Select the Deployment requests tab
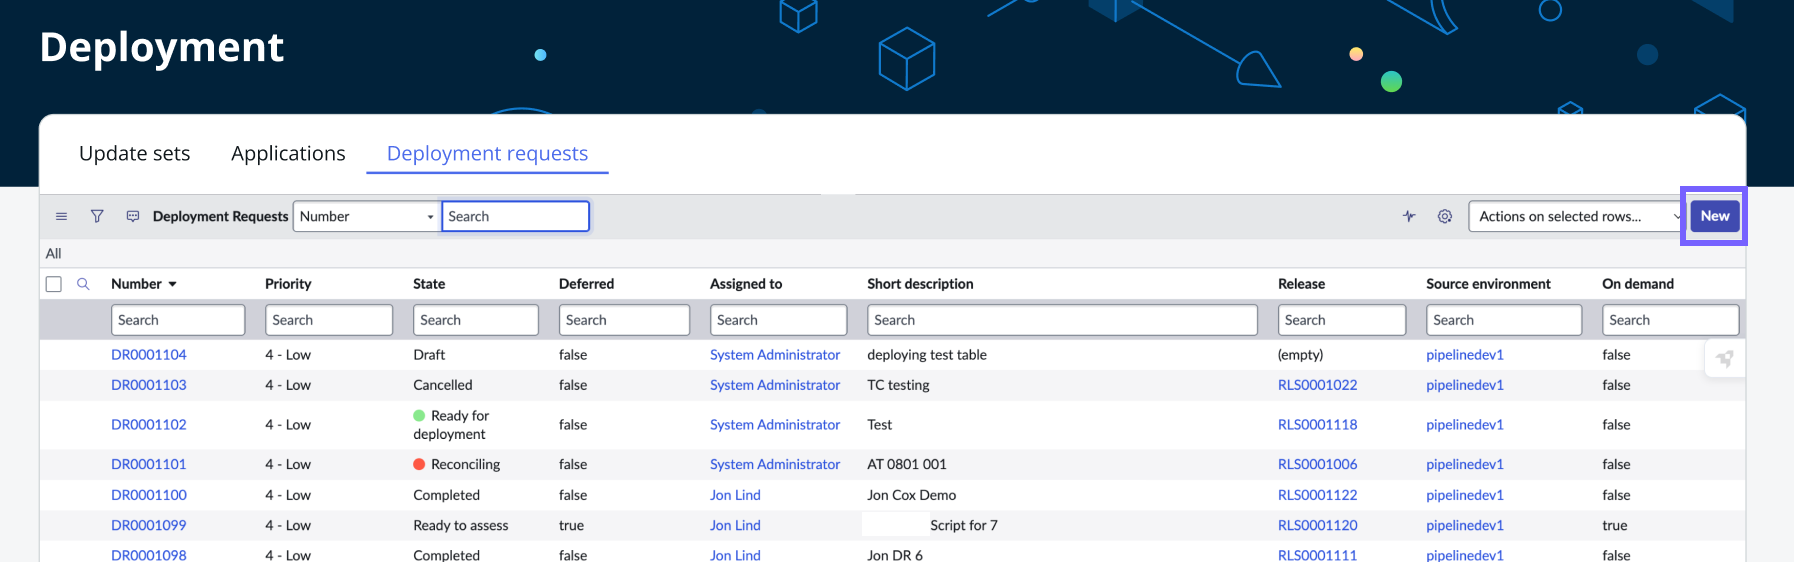1794x562 pixels. tap(487, 153)
